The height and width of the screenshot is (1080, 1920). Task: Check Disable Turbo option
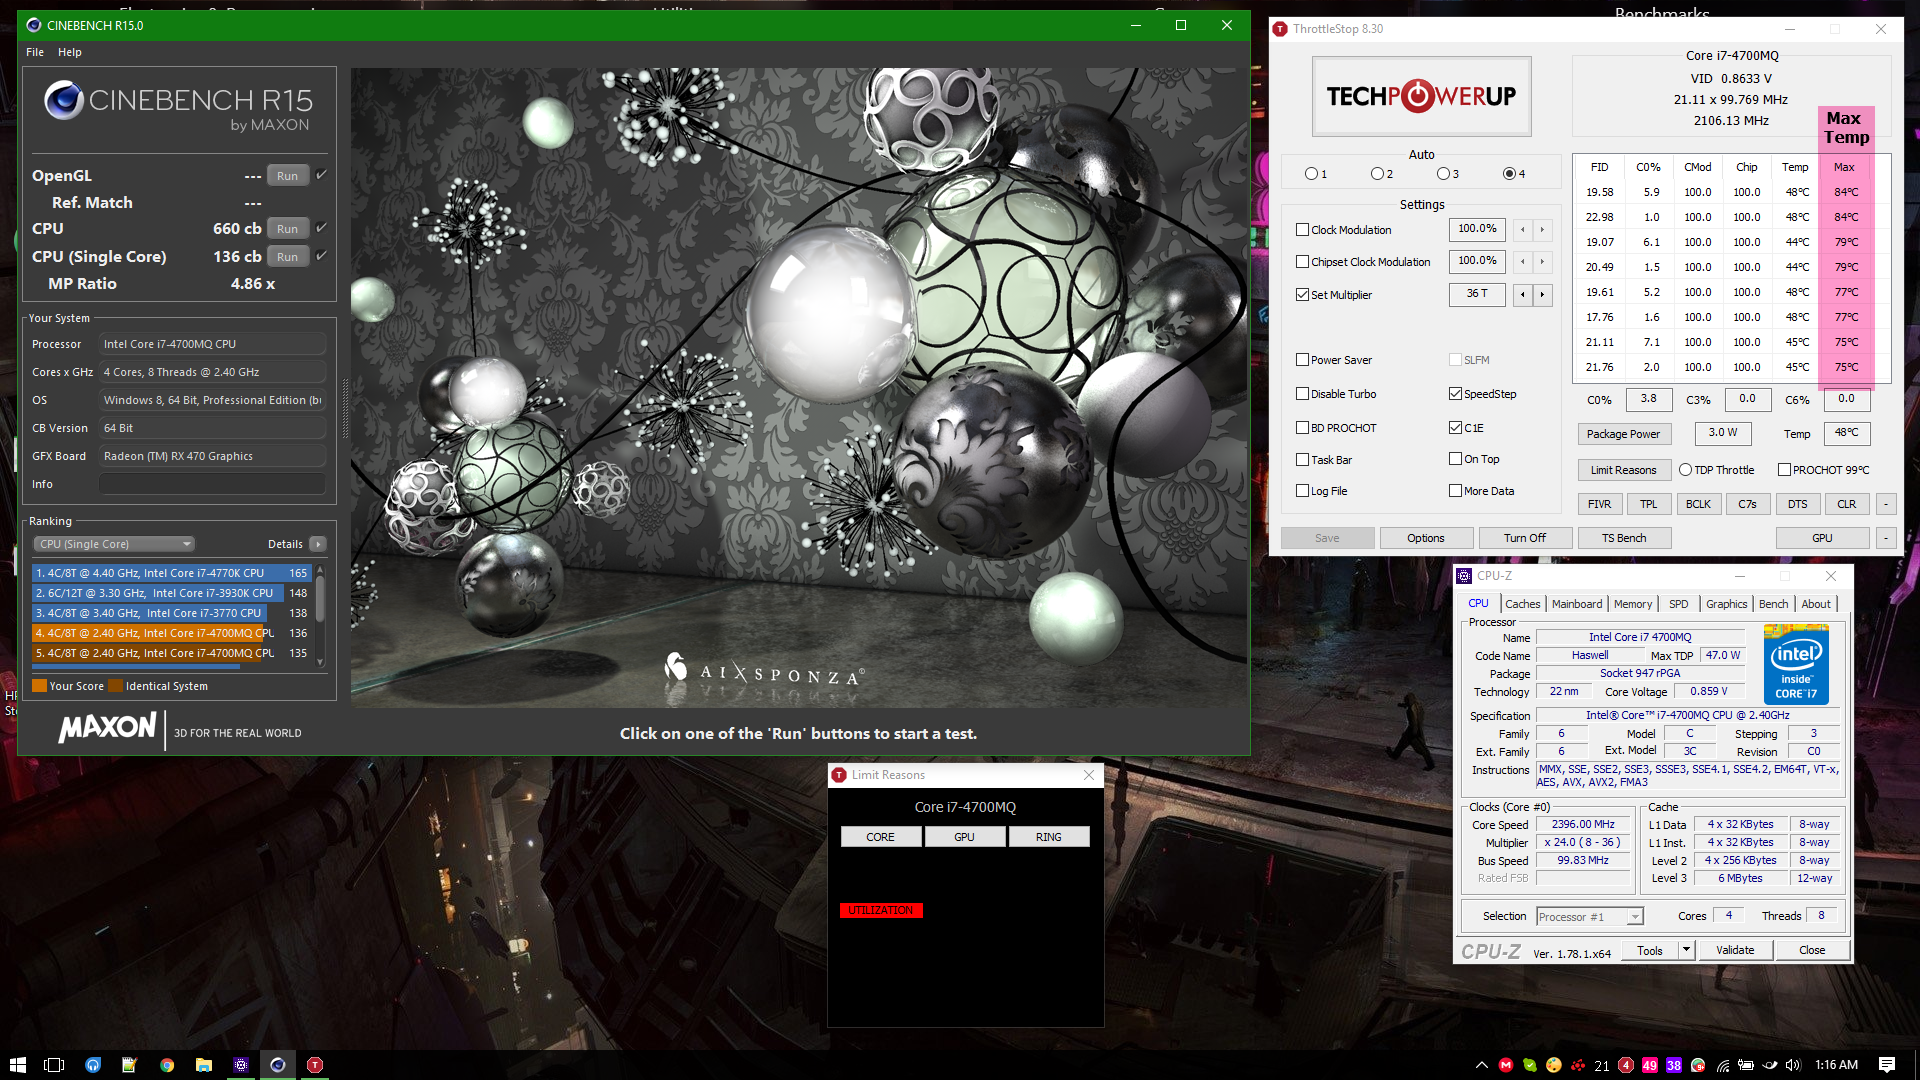pos(1302,394)
